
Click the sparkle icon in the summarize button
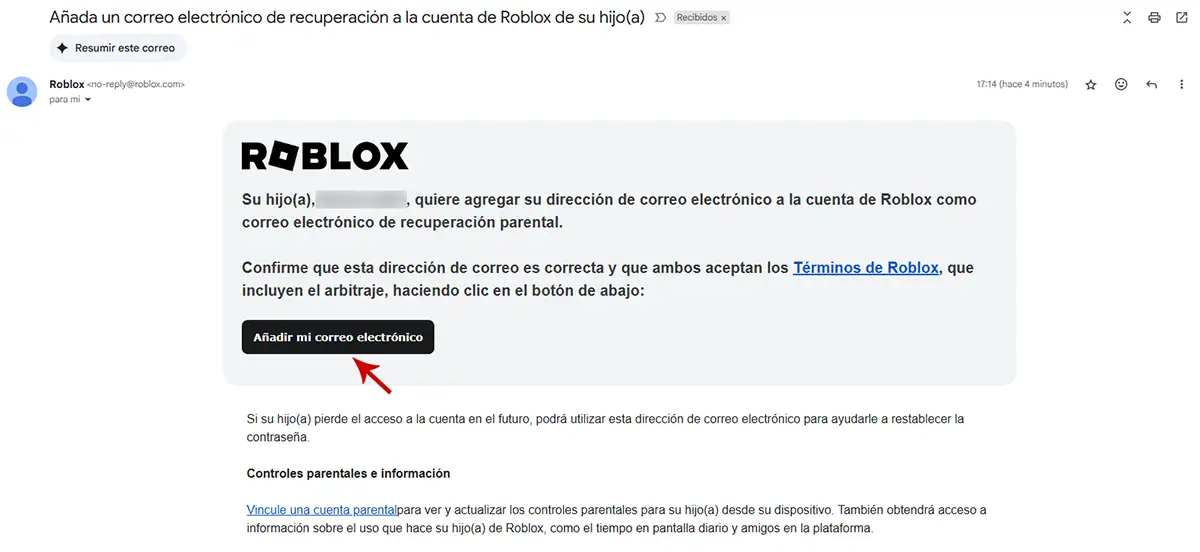click(63, 47)
